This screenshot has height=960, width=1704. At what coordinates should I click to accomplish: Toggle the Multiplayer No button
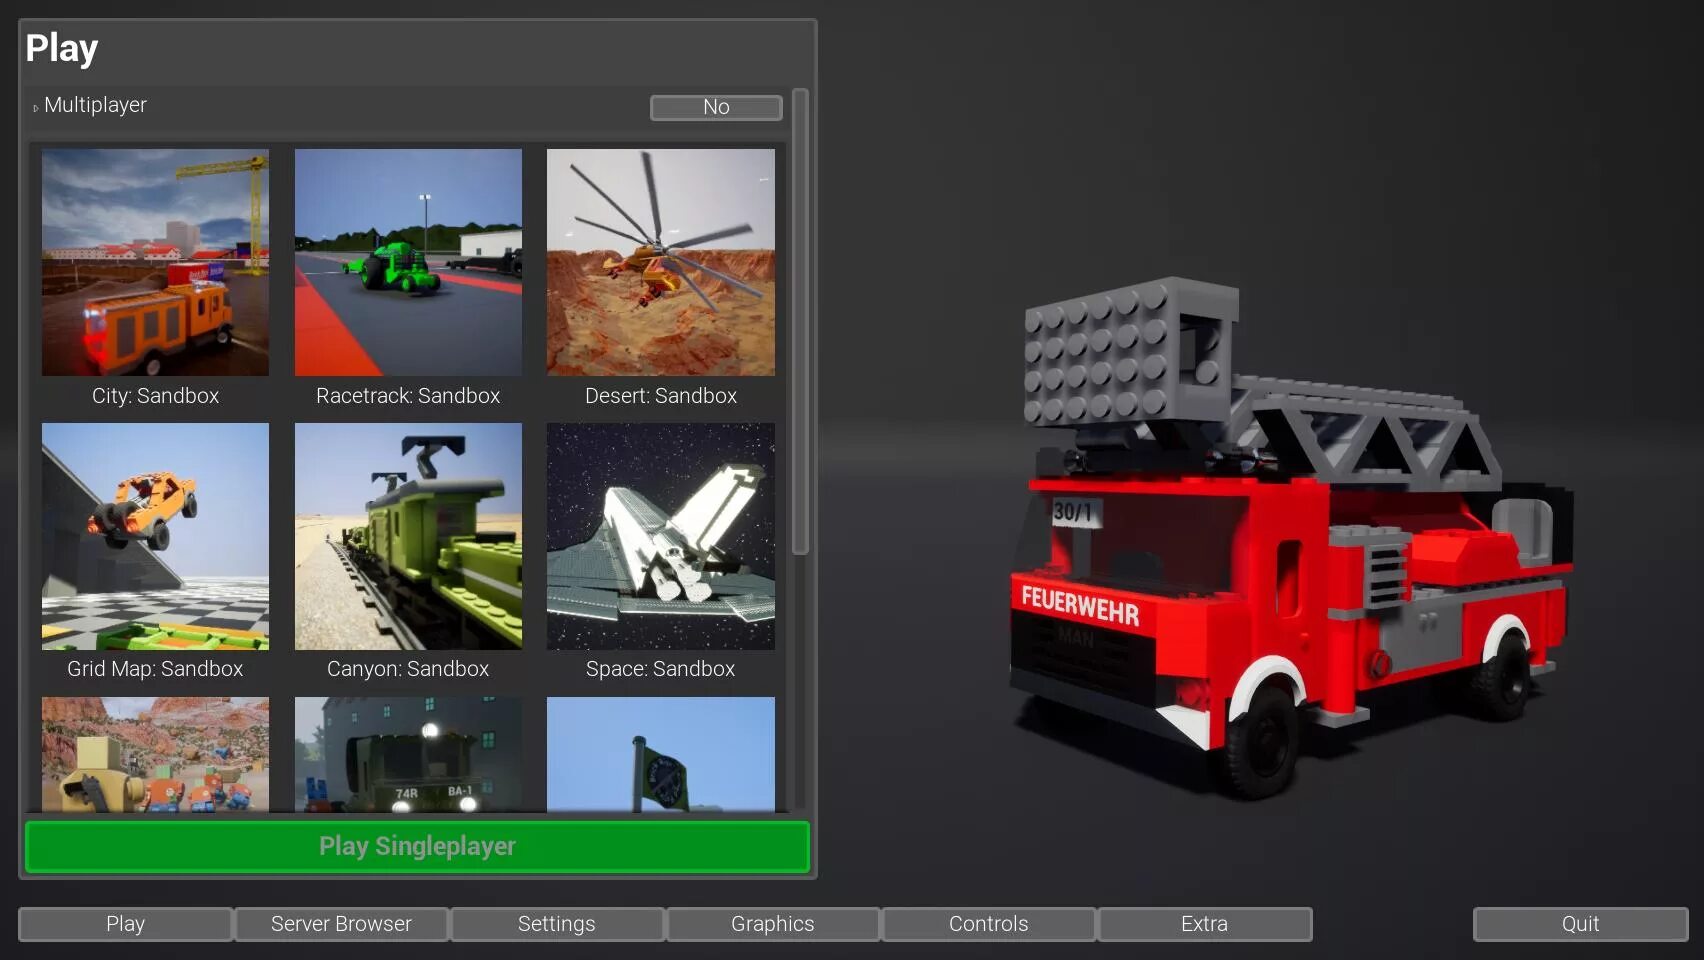pos(716,107)
